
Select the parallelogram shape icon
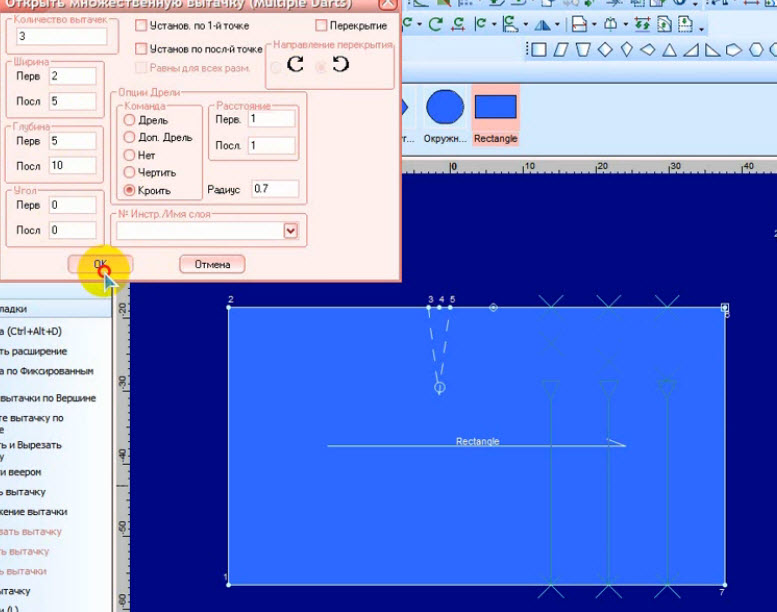561,50
